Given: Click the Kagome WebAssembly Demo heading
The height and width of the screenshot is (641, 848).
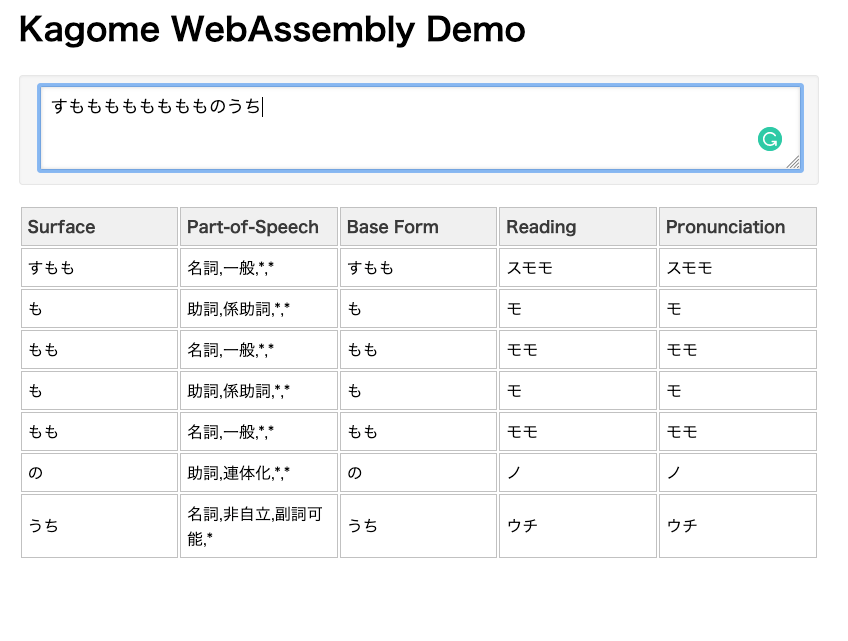Looking at the screenshot, I should click(x=272, y=30).
